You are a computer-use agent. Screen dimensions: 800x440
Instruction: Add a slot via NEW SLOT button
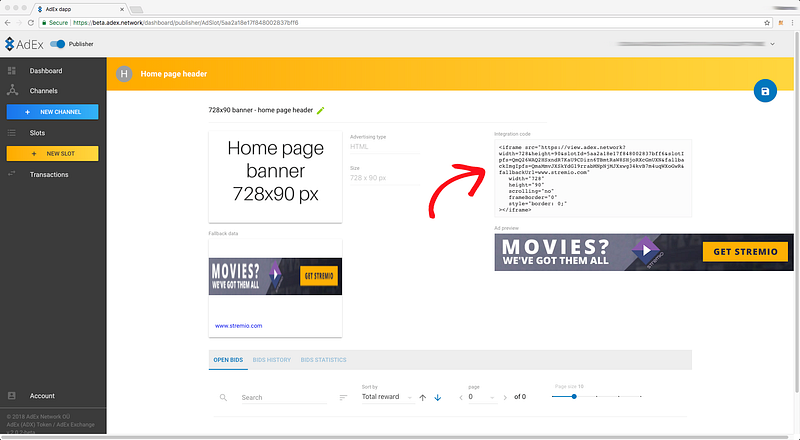53,154
